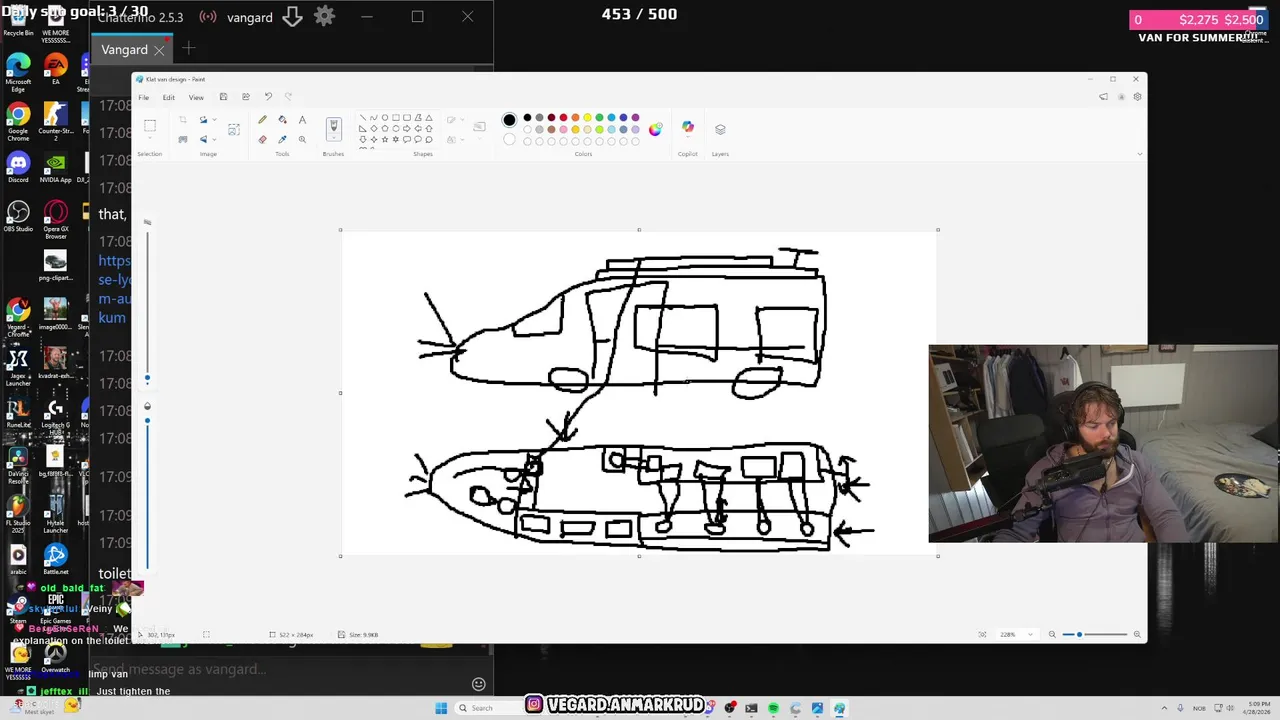Open the View menu in Paint
The image size is (1280, 720).
[196, 97]
